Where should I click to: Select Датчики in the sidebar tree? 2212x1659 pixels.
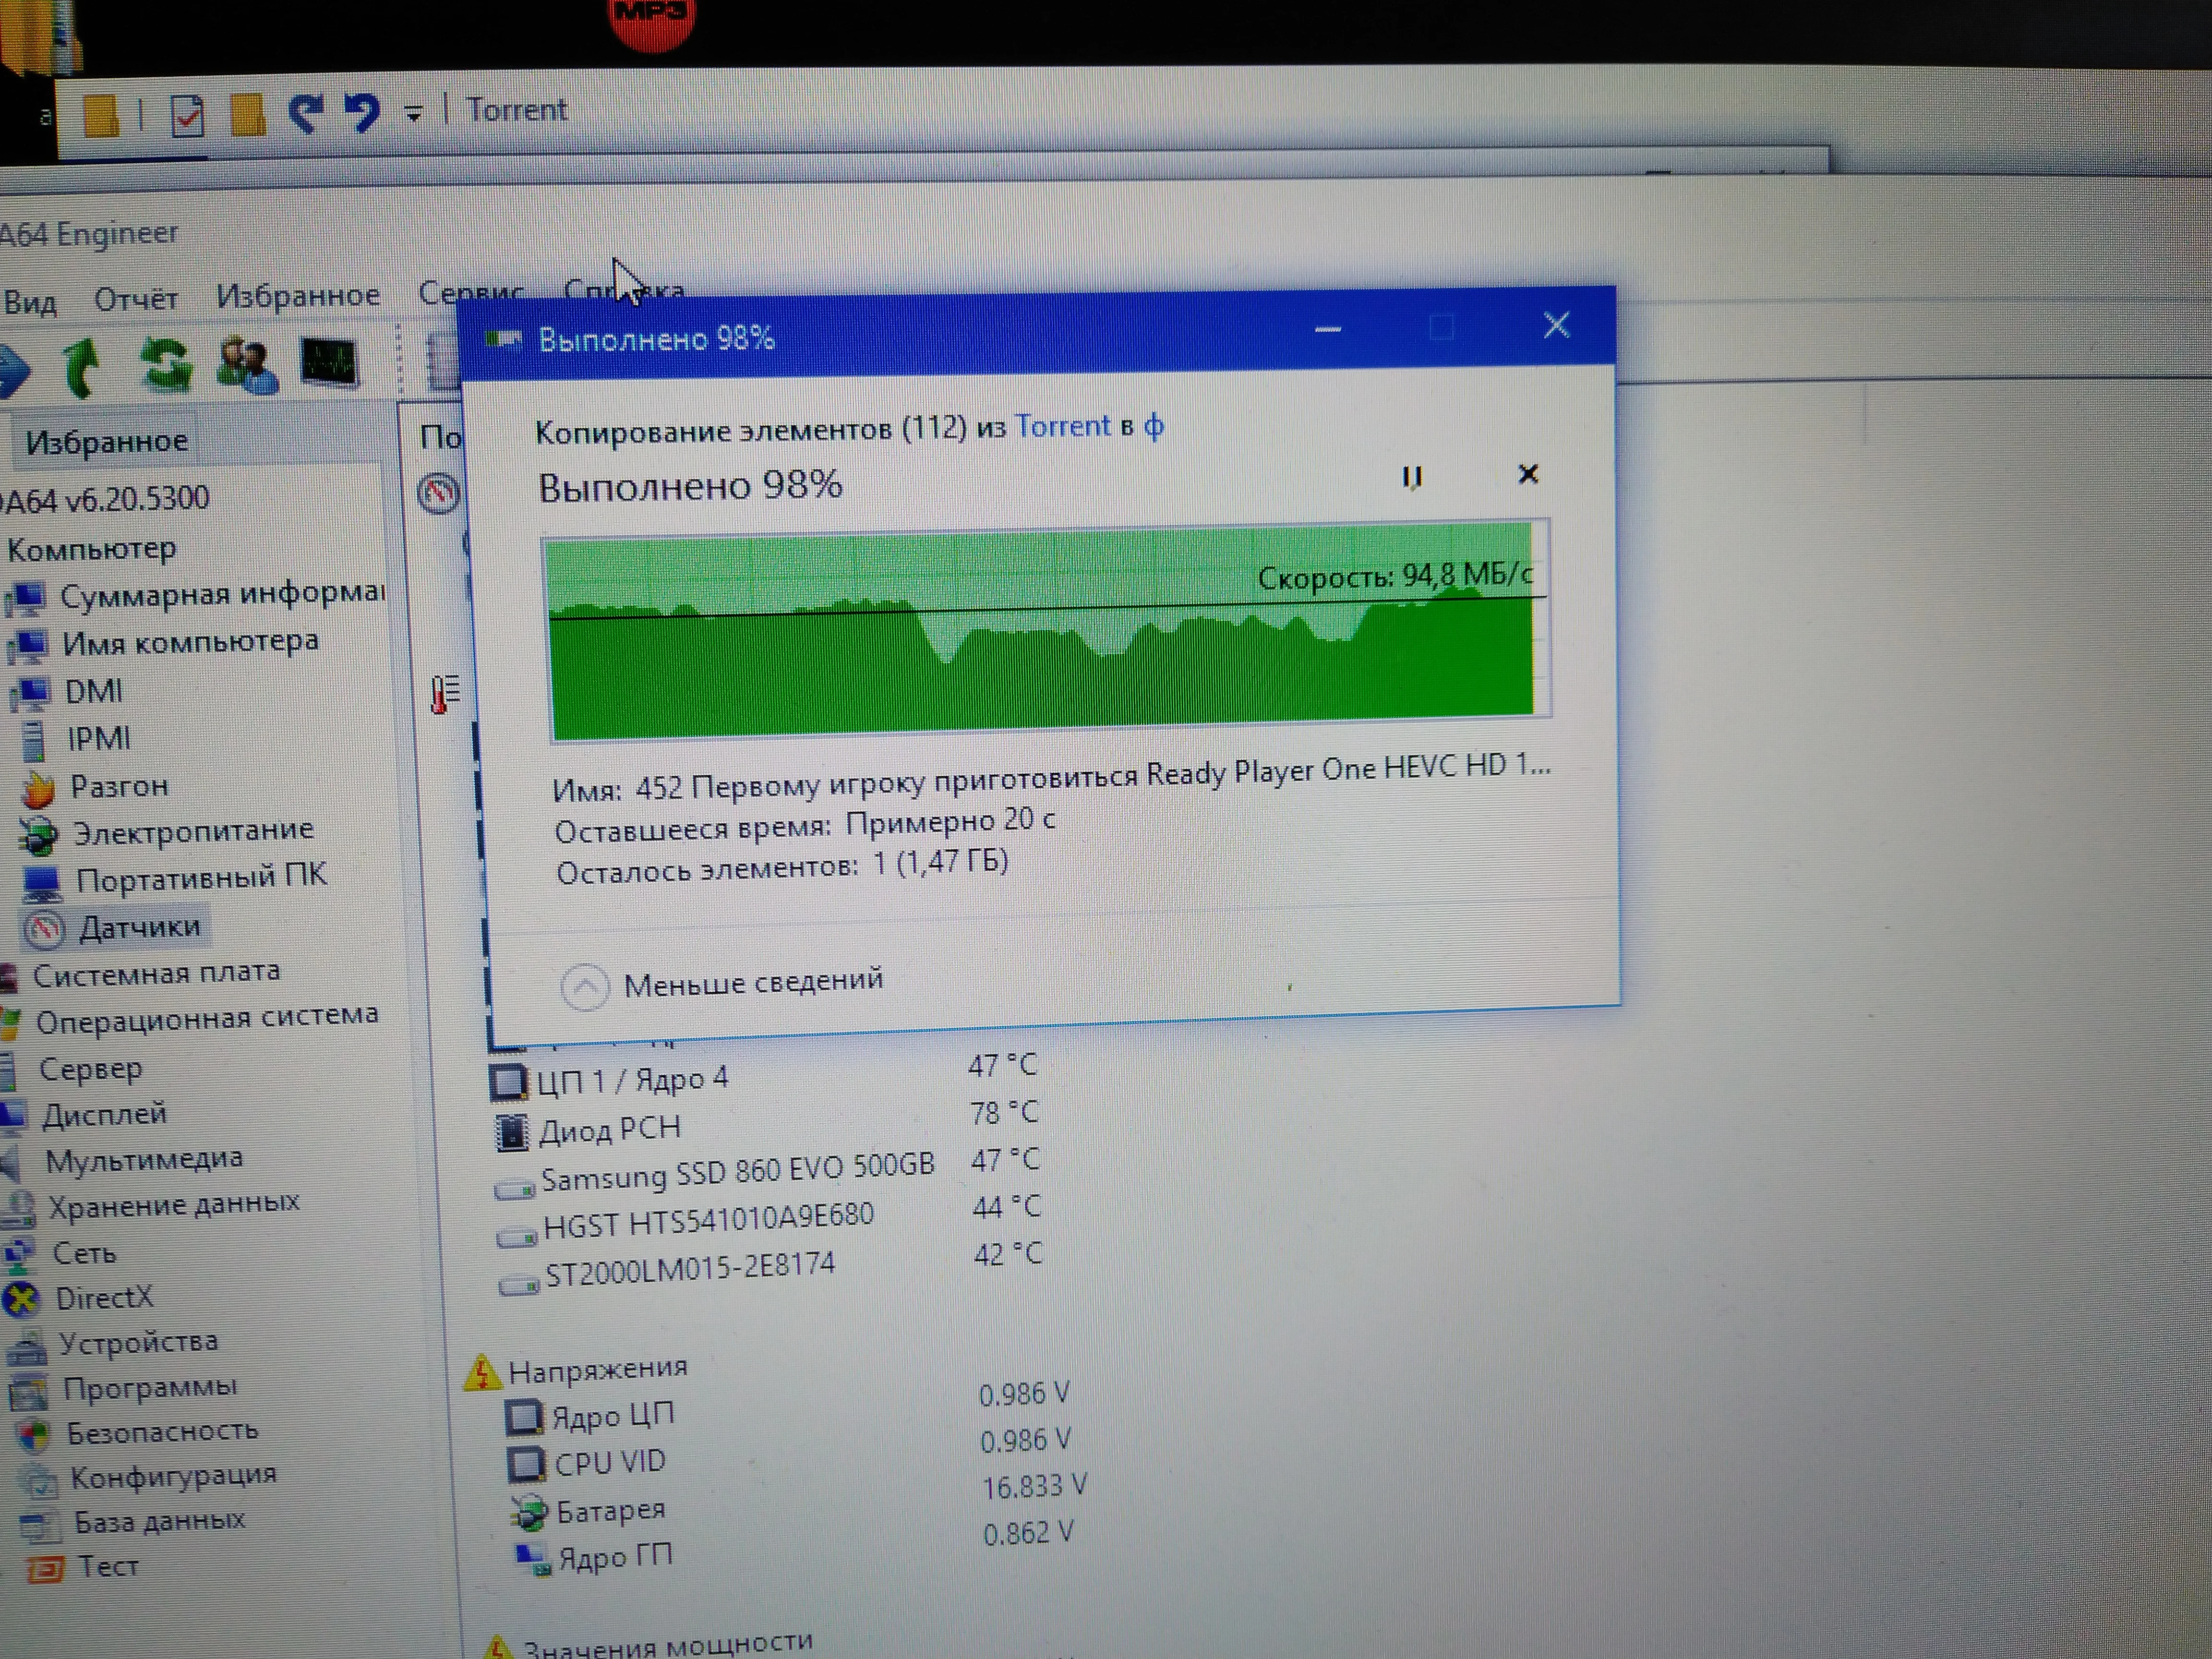tap(139, 928)
